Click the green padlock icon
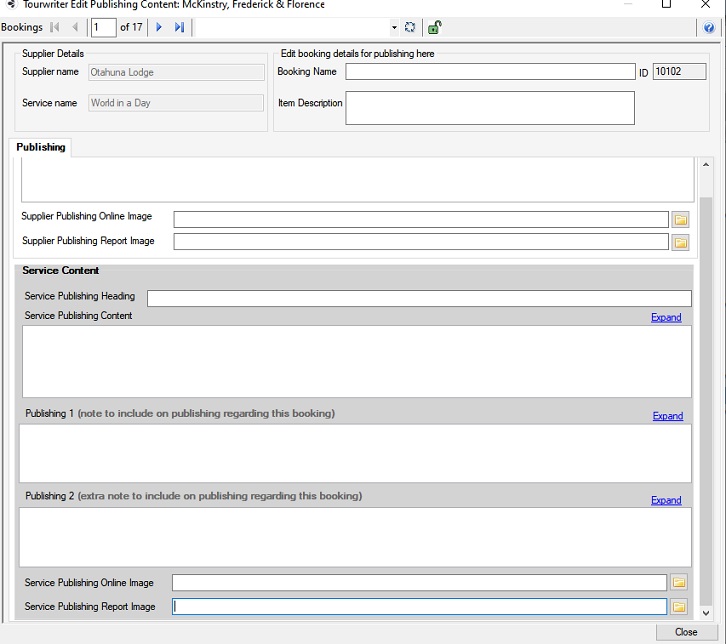The image size is (726, 644). click(434, 27)
